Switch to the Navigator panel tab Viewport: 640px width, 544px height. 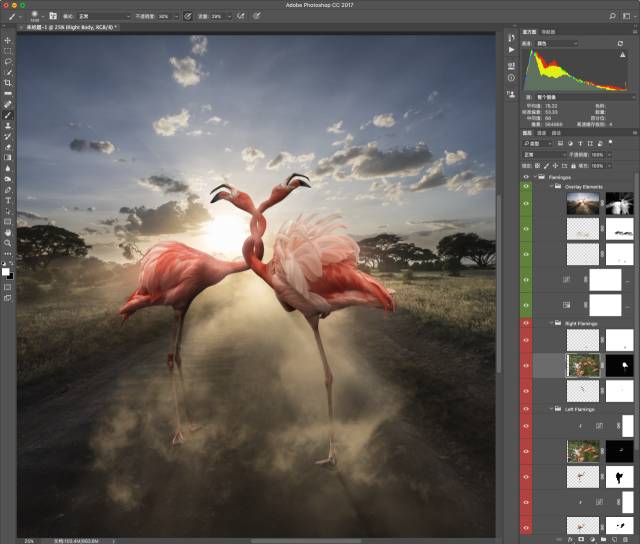coord(546,33)
